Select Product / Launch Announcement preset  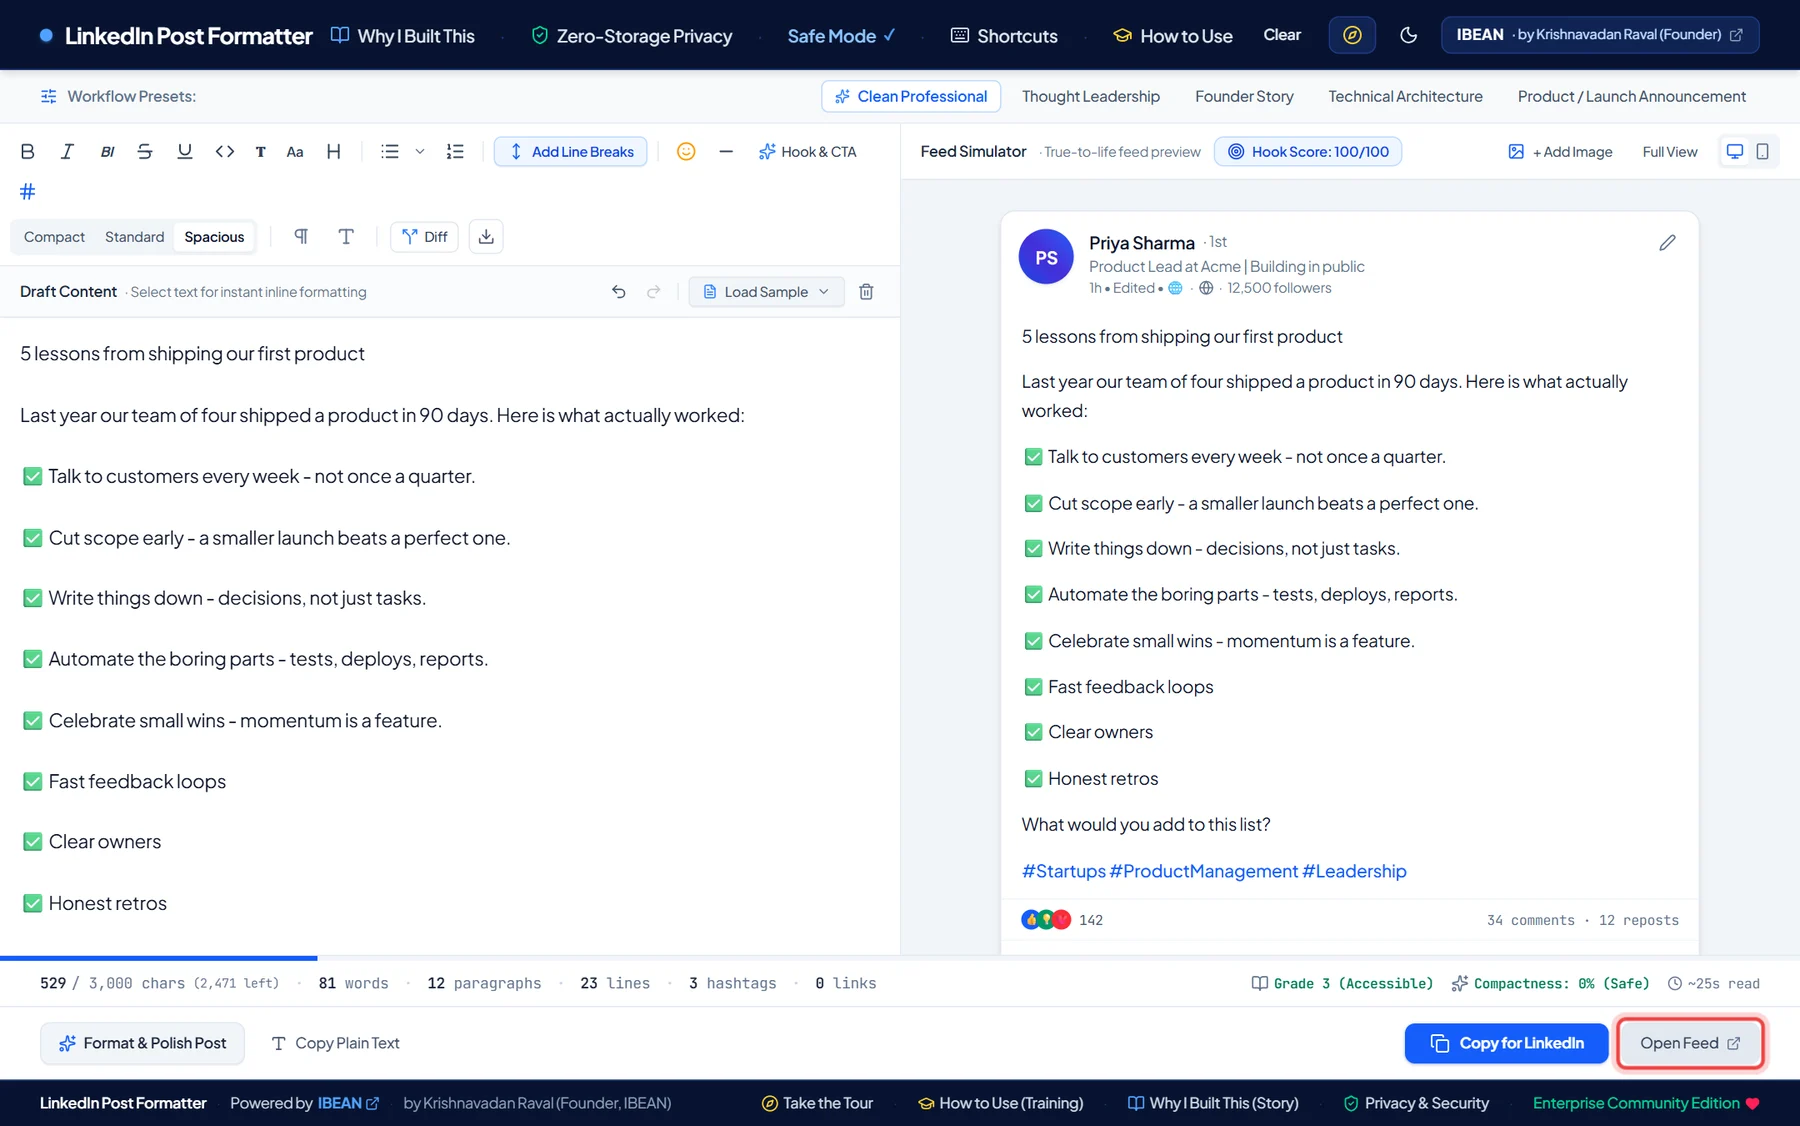(x=1632, y=97)
